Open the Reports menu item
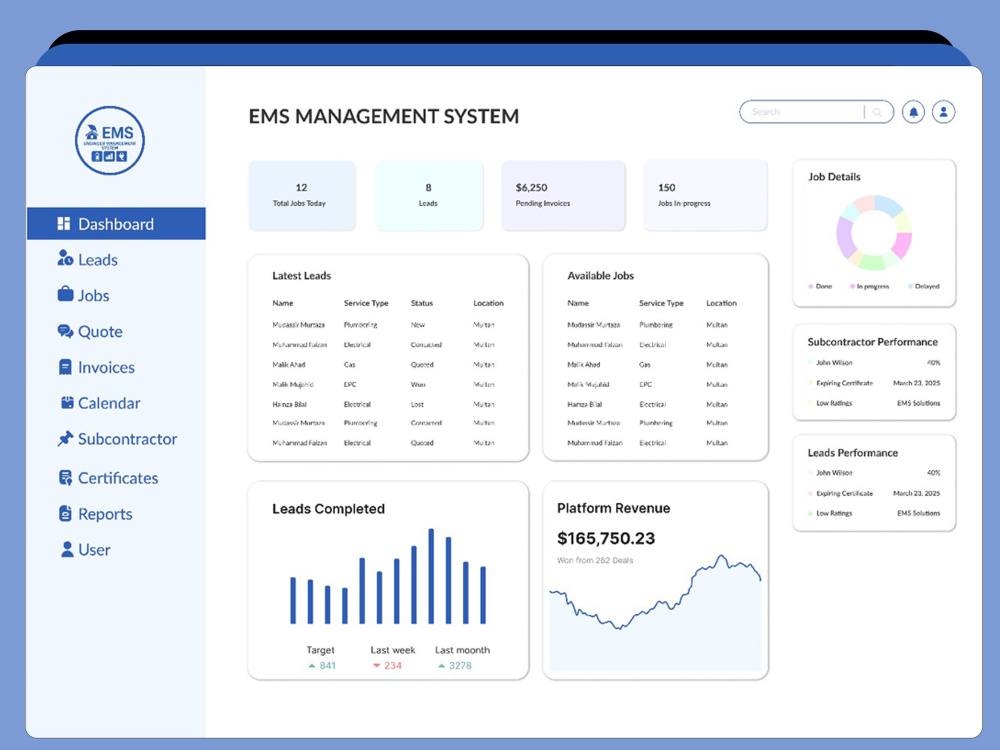 click(x=105, y=514)
